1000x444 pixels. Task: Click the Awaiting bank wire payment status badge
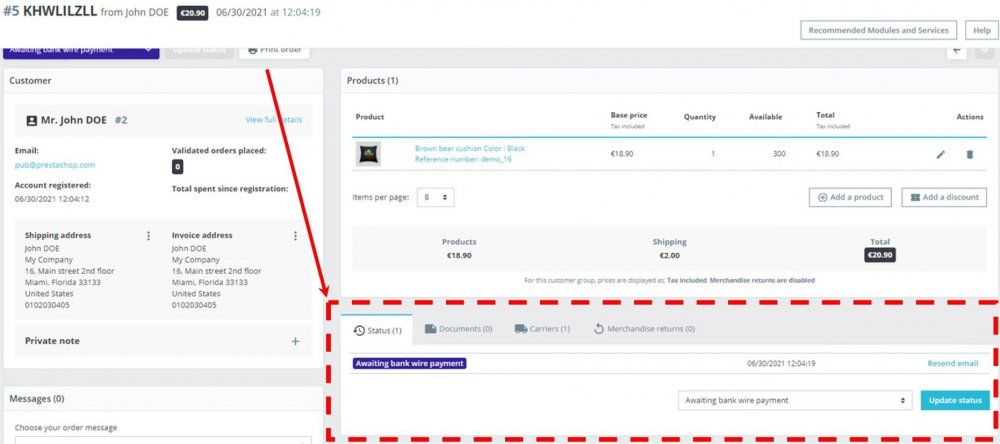pyautogui.click(x=409, y=364)
